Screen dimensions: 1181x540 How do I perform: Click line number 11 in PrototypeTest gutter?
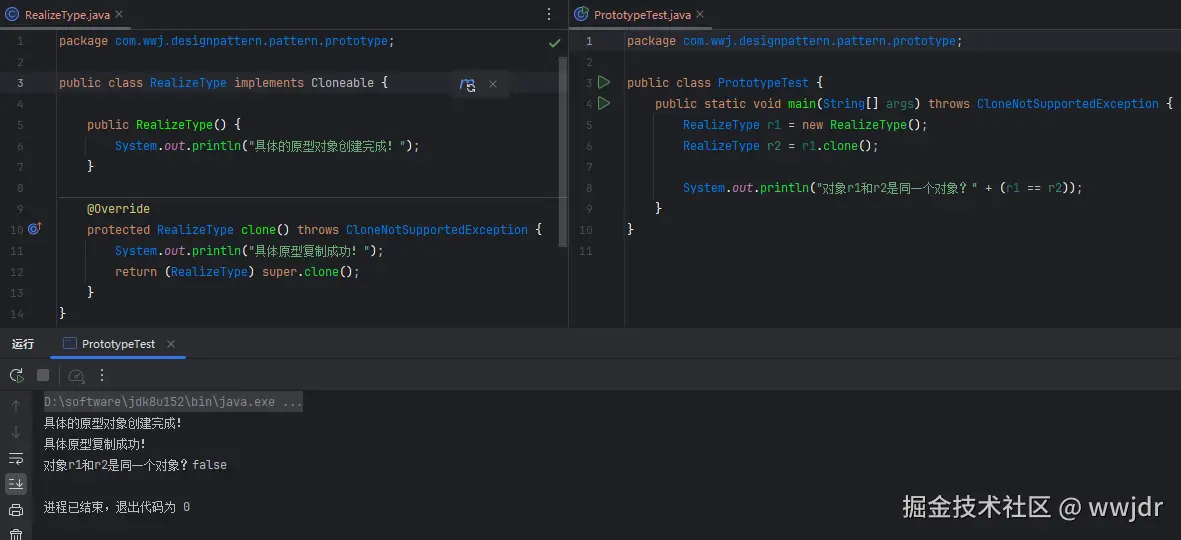587,251
